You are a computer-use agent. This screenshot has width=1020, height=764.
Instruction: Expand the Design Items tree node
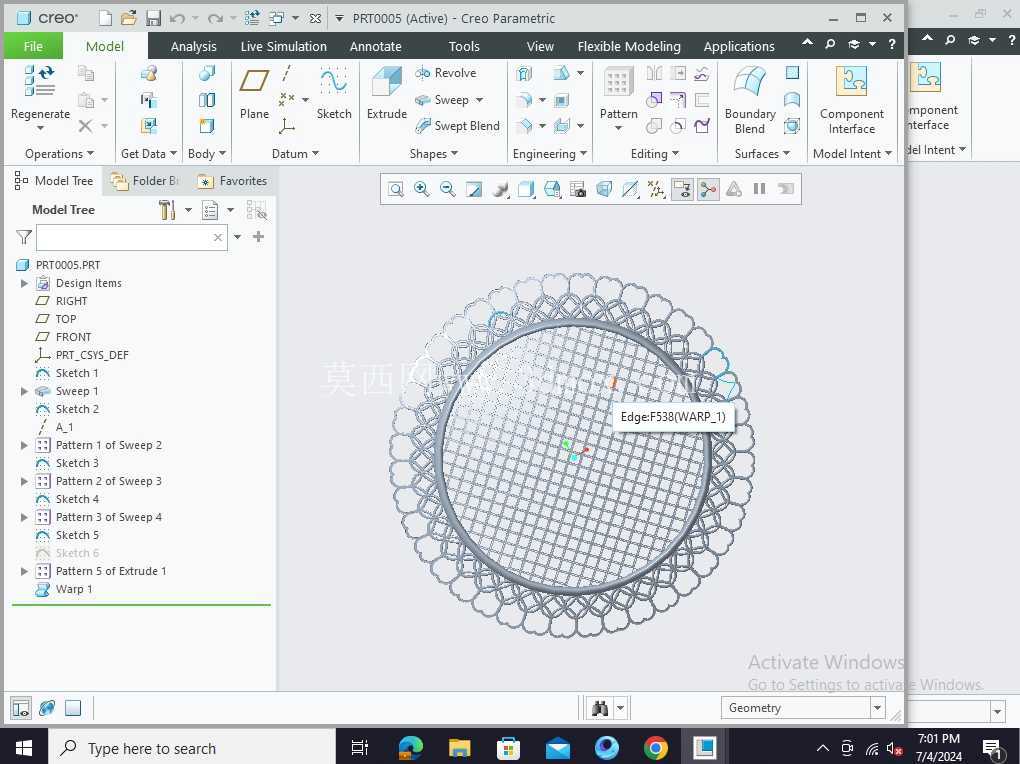(x=24, y=283)
